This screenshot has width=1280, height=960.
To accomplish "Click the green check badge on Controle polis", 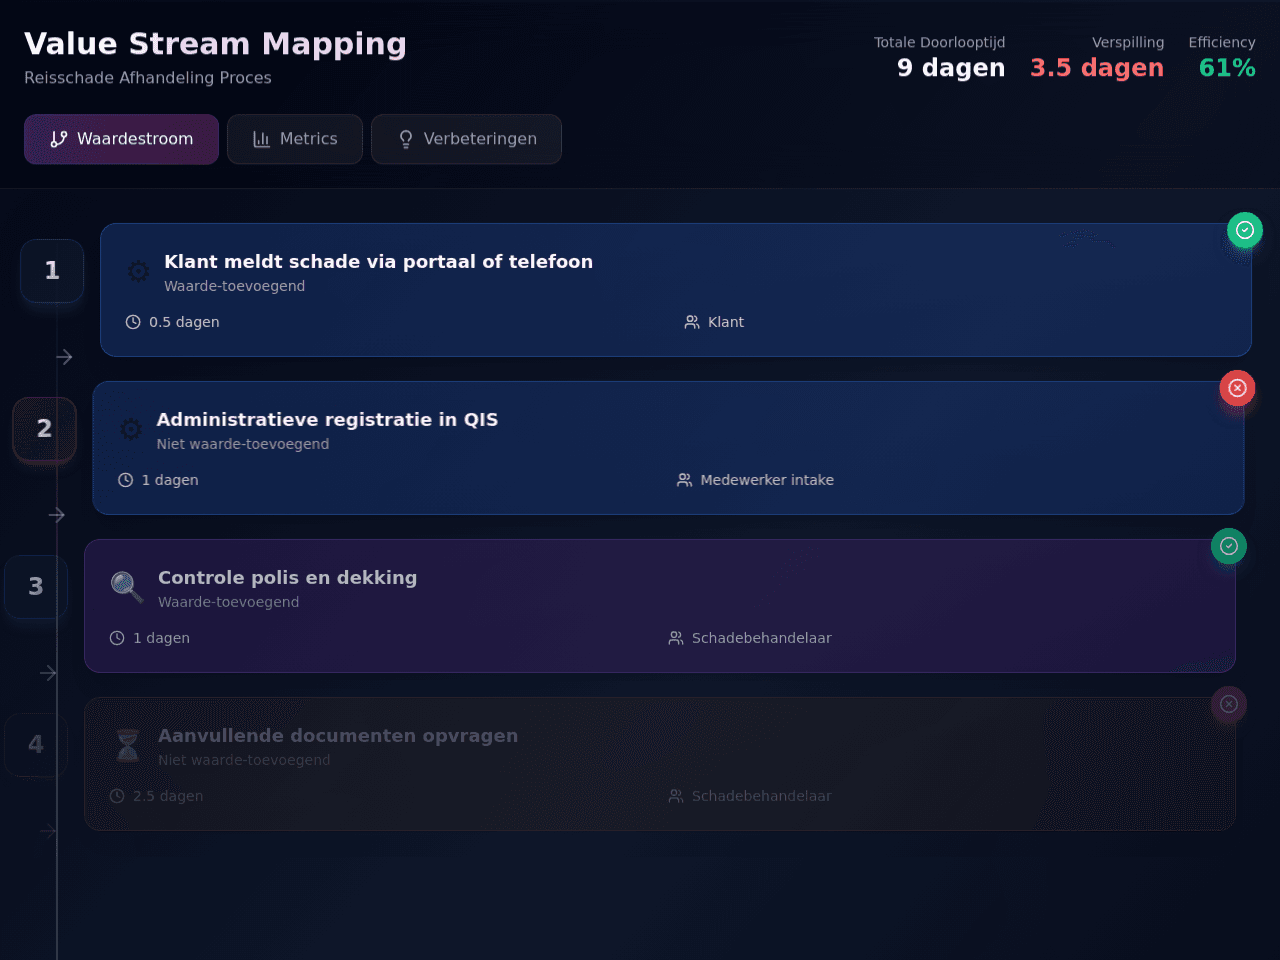I will click(x=1229, y=546).
